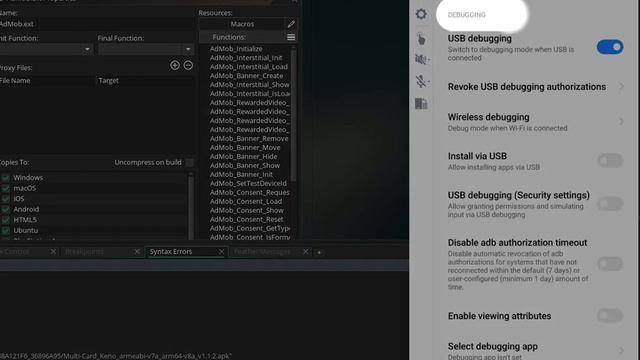Screen dimensions: 640x360
Task: Select the touch pointer icon in sidebar
Action: pos(421,39)
